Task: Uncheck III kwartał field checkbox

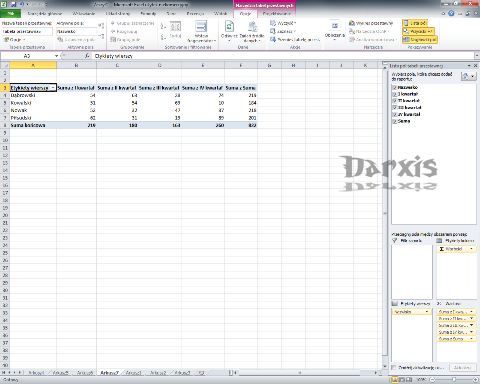Action: 395,107
